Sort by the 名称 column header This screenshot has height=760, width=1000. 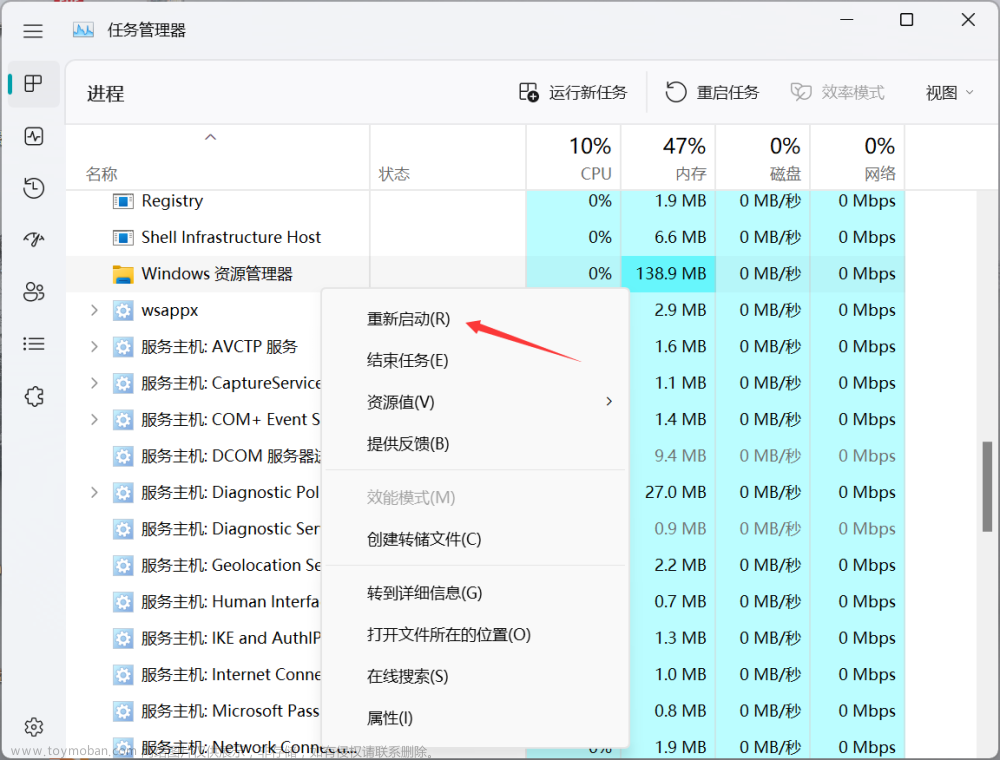217,157
